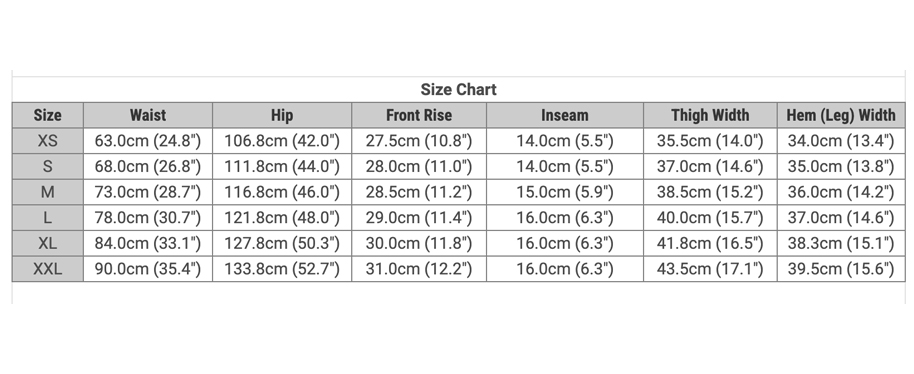914x374 pixels.
Task: Click the 15.0cm (5.9") inseam cell
Action: coord(565,192)
